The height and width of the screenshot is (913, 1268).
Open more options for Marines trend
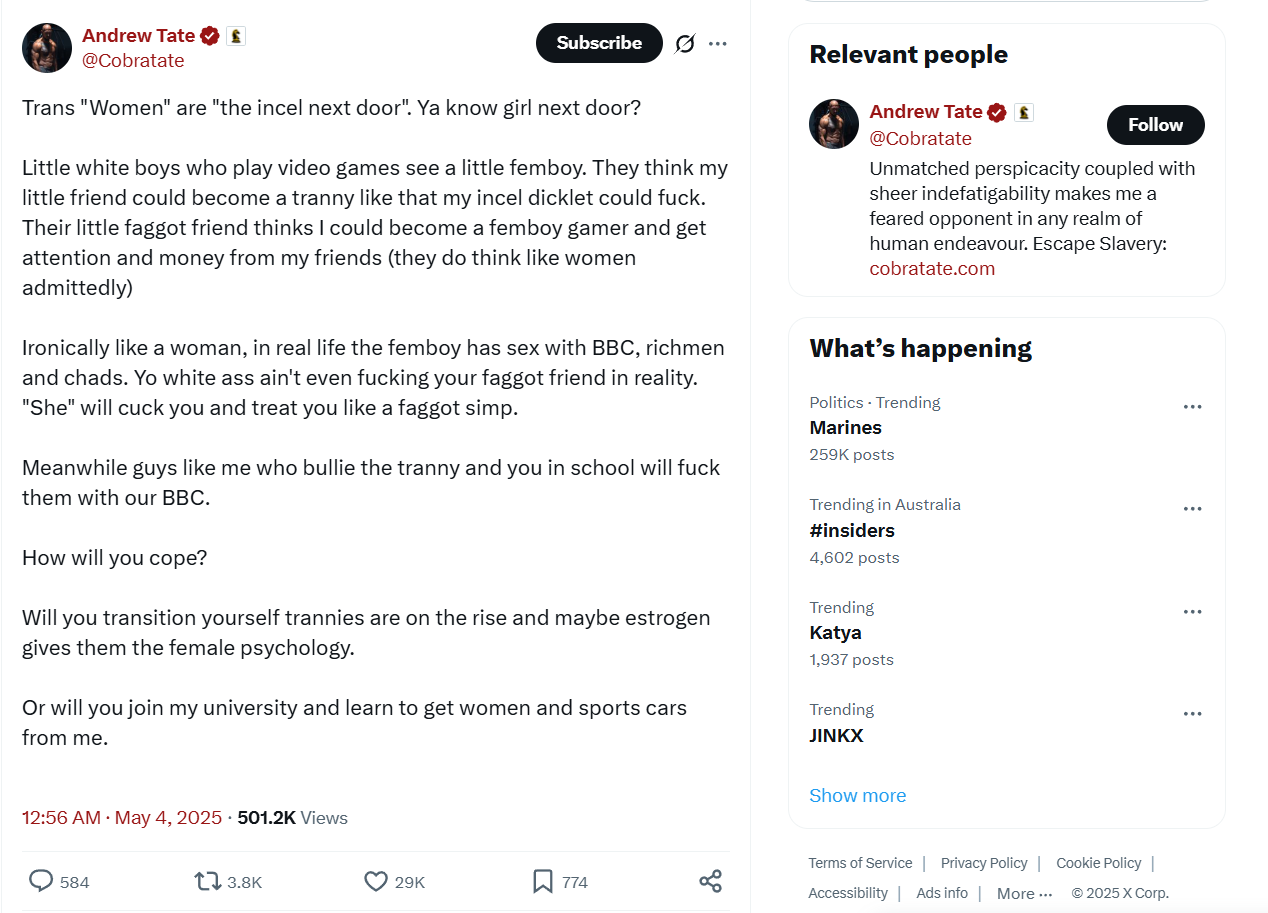(x=1192, y=407)
